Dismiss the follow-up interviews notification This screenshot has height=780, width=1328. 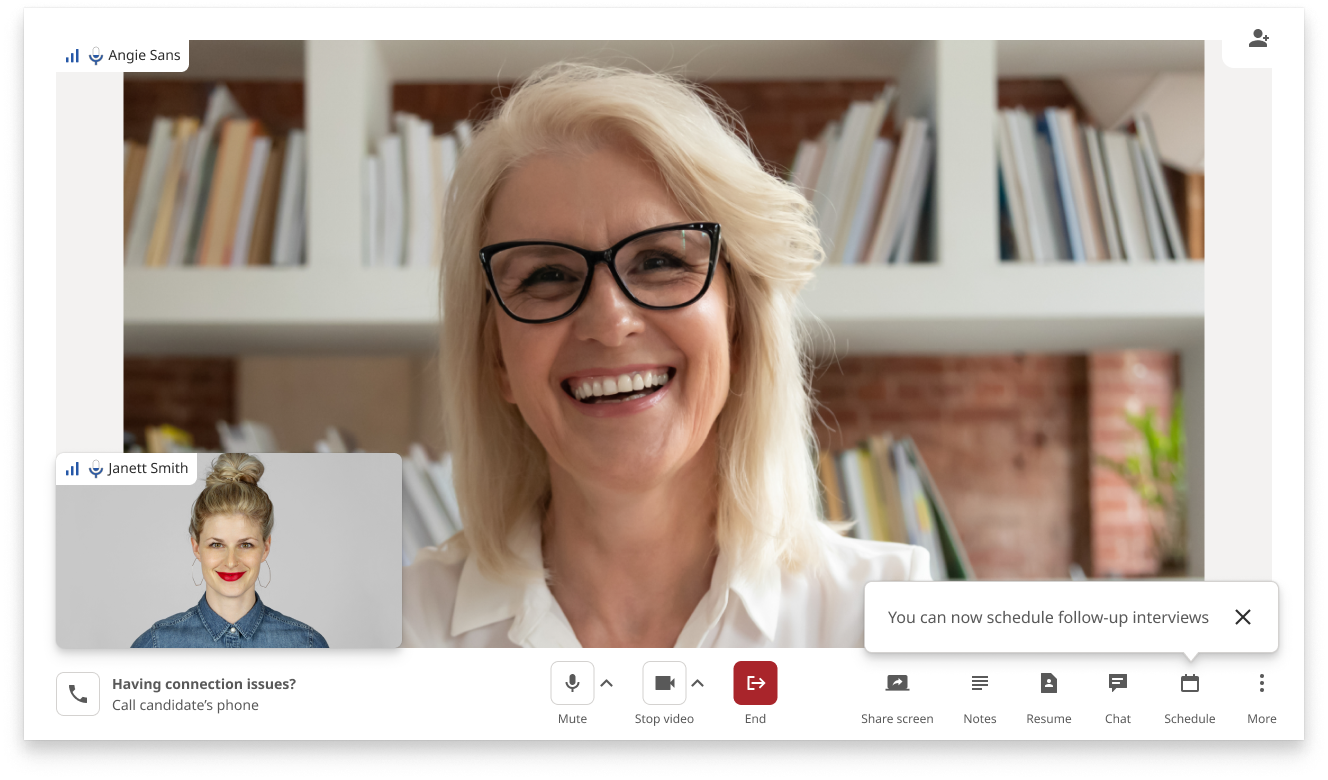[1243, 617]
